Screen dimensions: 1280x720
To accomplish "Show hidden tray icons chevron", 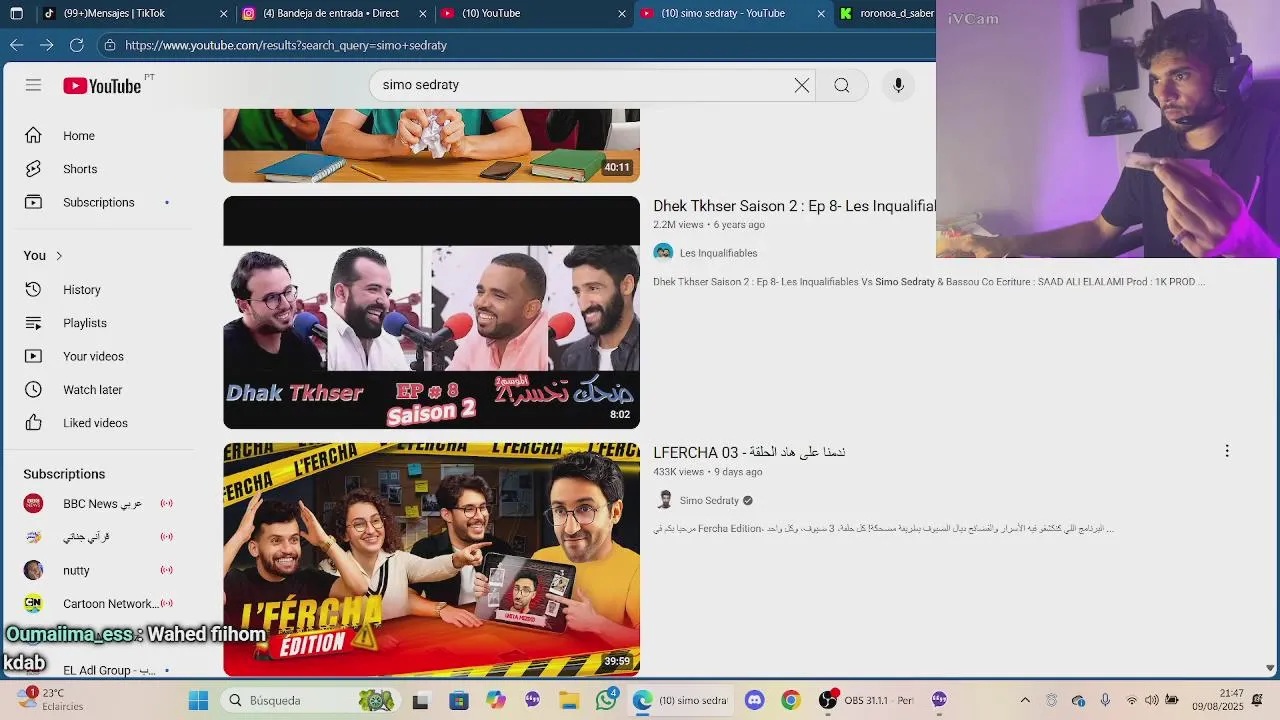I will pyautogui.click(x=1025, y=700).
